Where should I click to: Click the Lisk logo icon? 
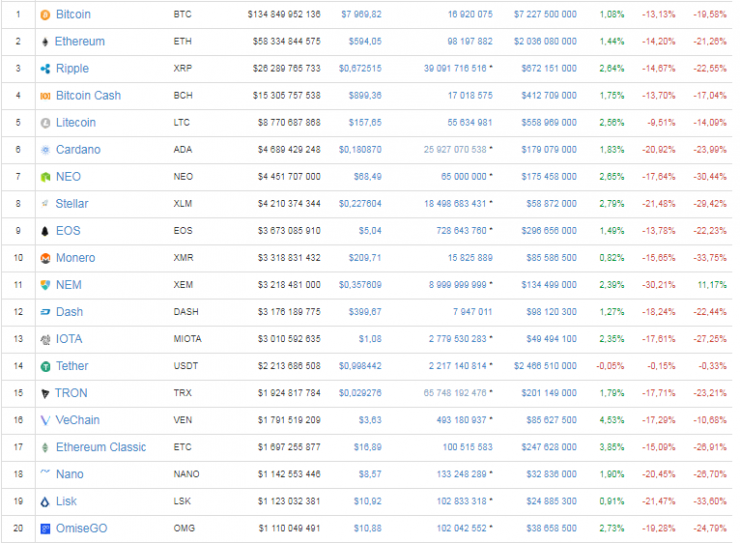(x=45, y=502)
